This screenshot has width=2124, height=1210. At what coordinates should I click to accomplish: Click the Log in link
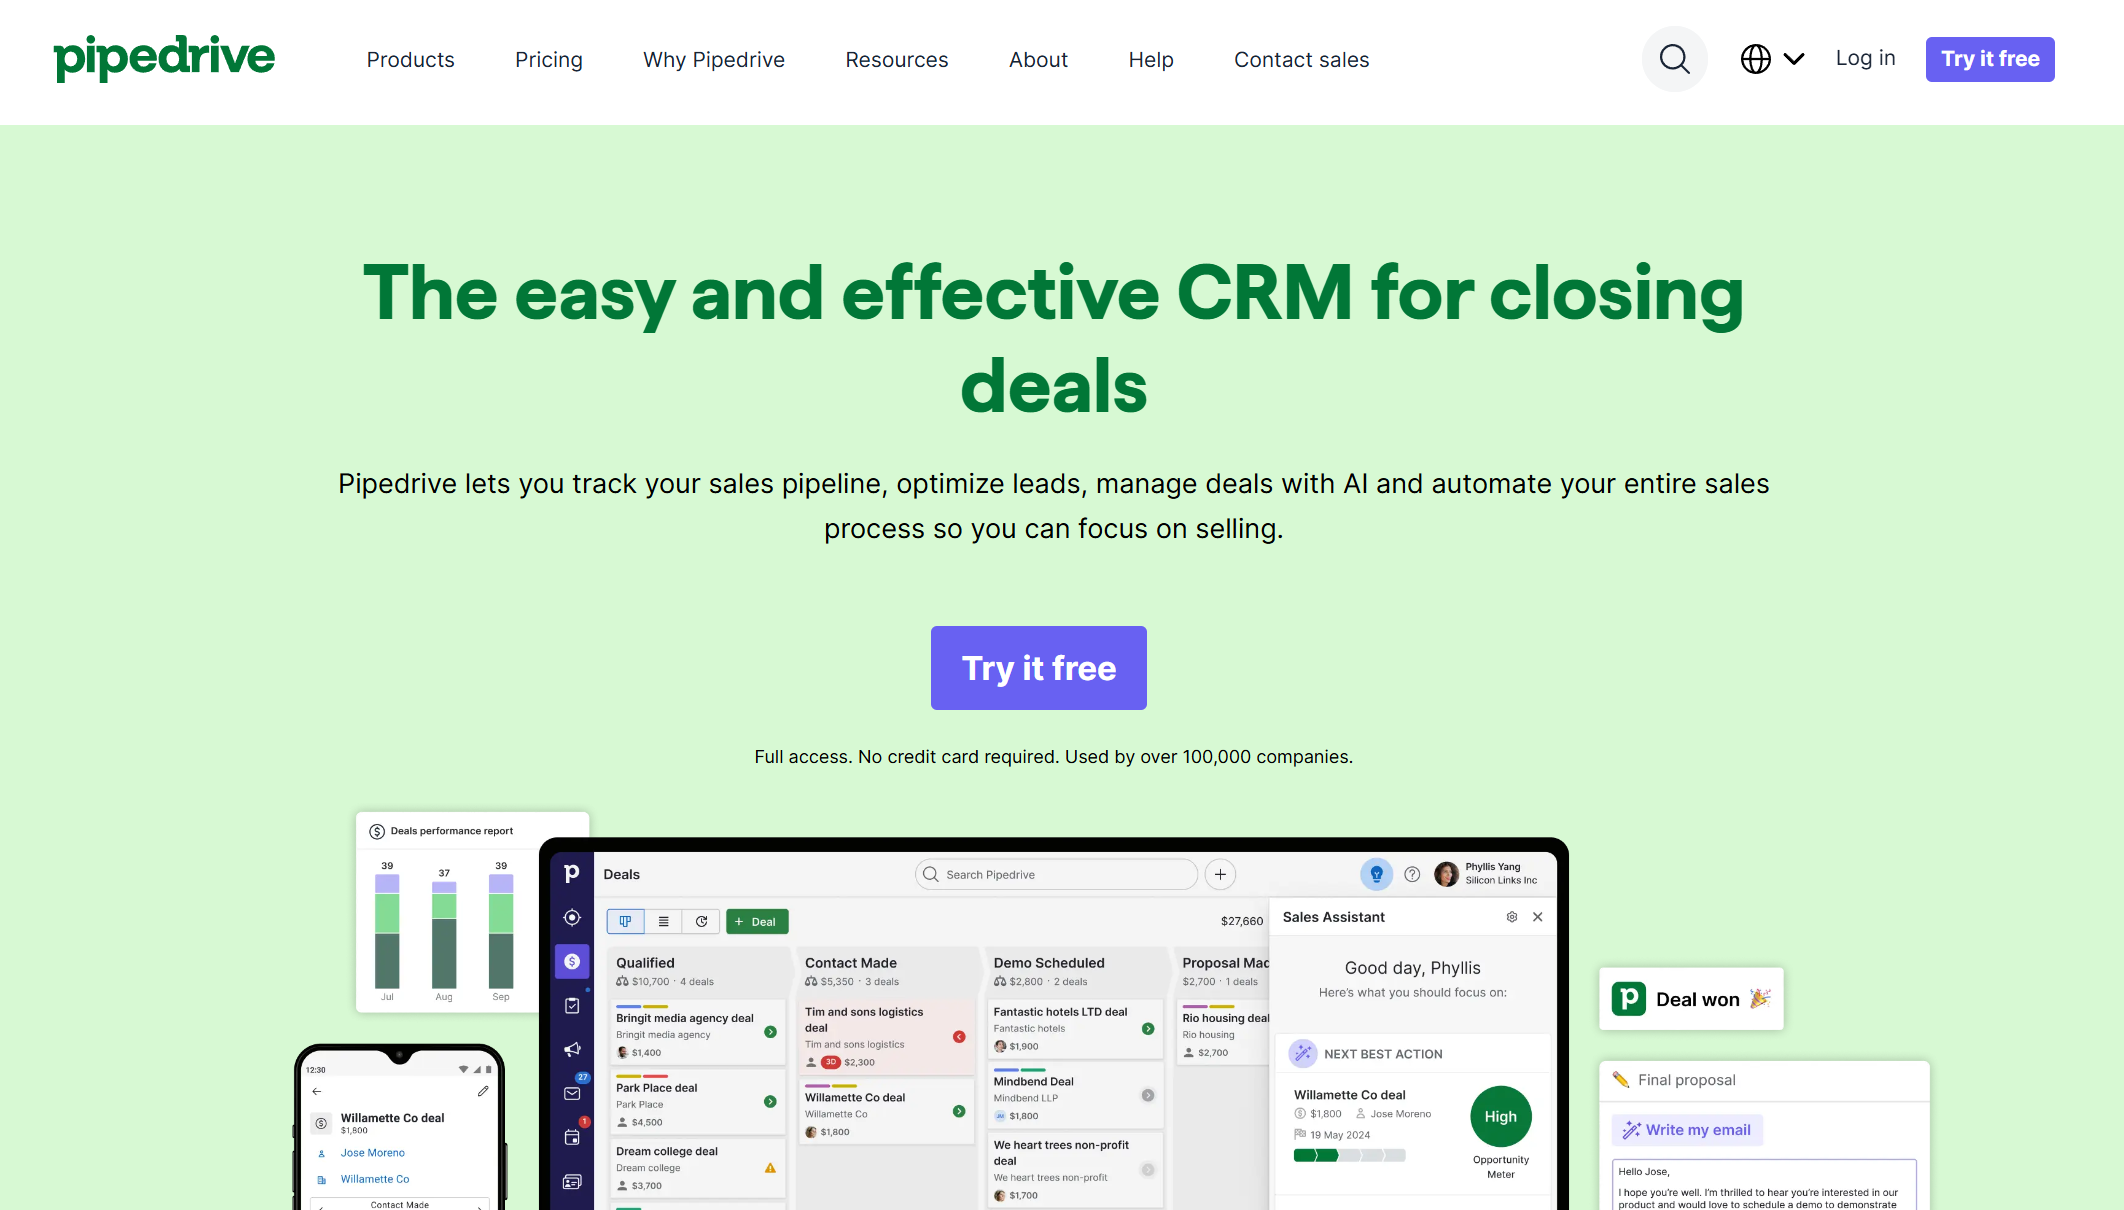click(1864, 58)
